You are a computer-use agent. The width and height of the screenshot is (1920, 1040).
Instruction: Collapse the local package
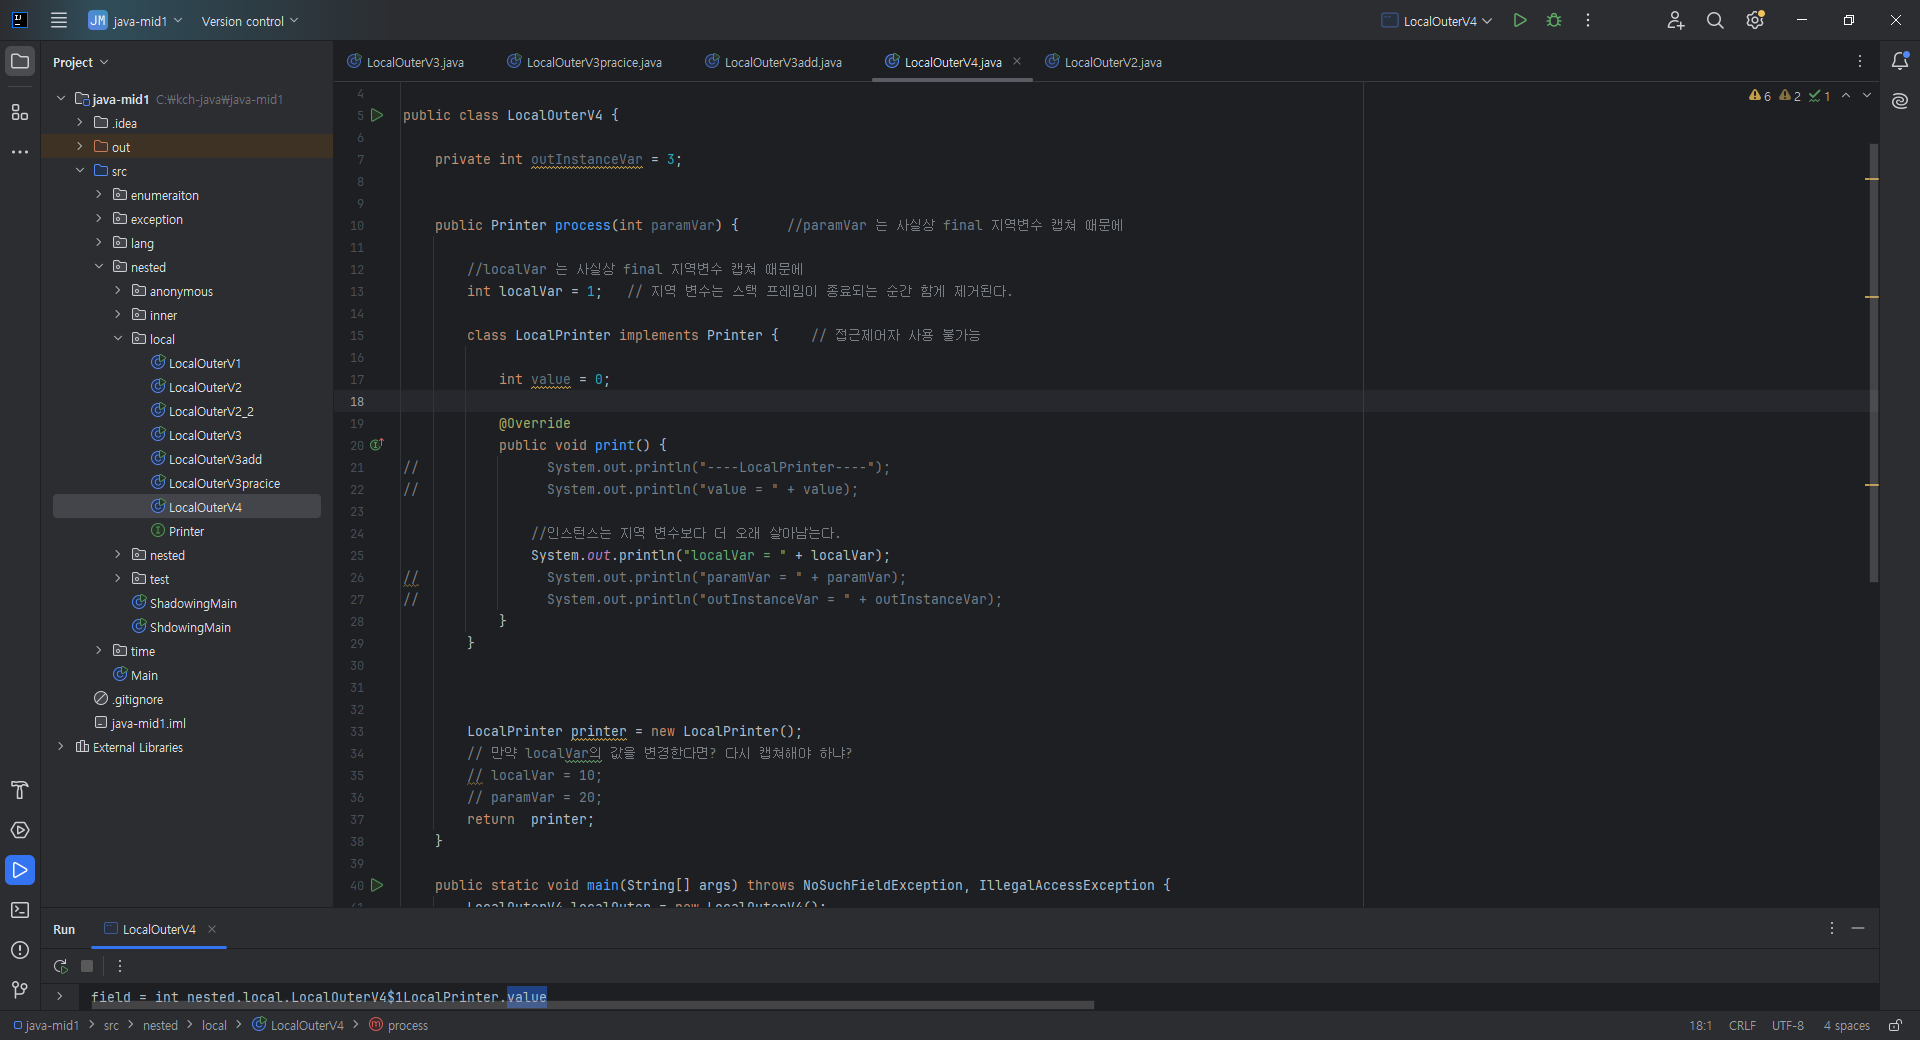[117, 339]
